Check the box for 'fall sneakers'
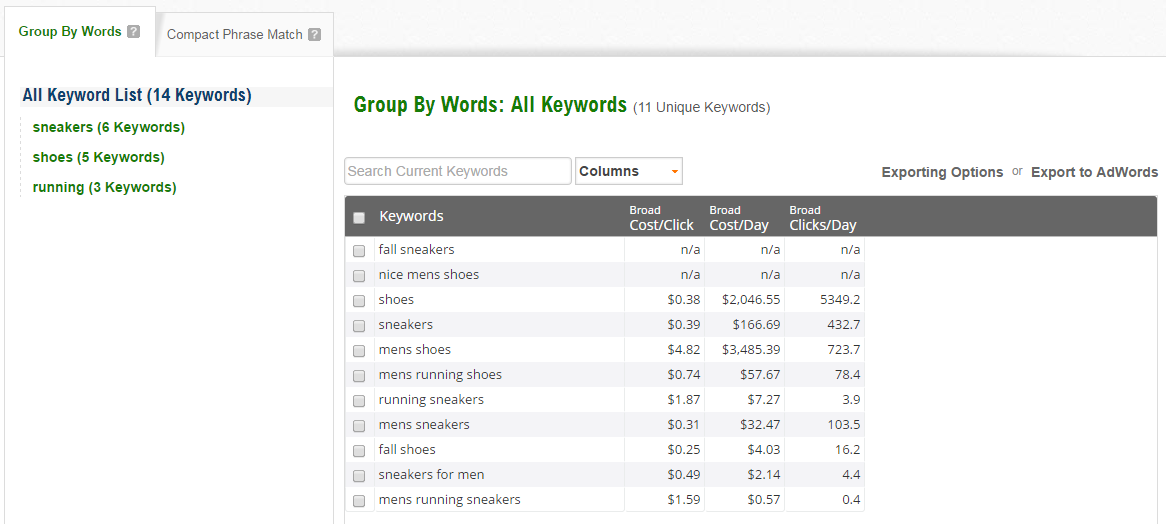Image resolution: width=1166 pixels, height=524 pixels. point(359,251)
